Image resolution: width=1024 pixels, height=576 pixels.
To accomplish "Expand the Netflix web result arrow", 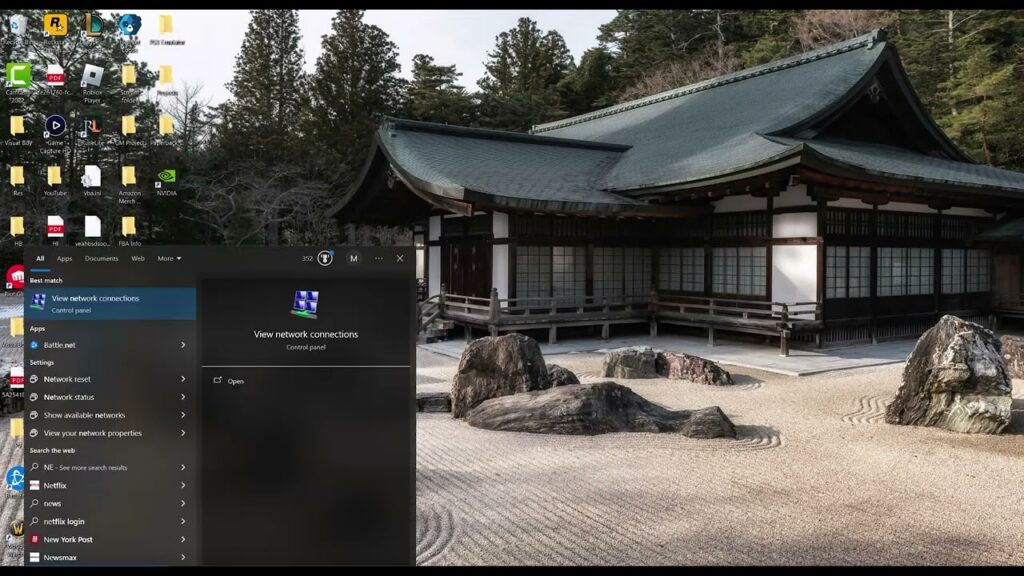I will coord(183,485).
